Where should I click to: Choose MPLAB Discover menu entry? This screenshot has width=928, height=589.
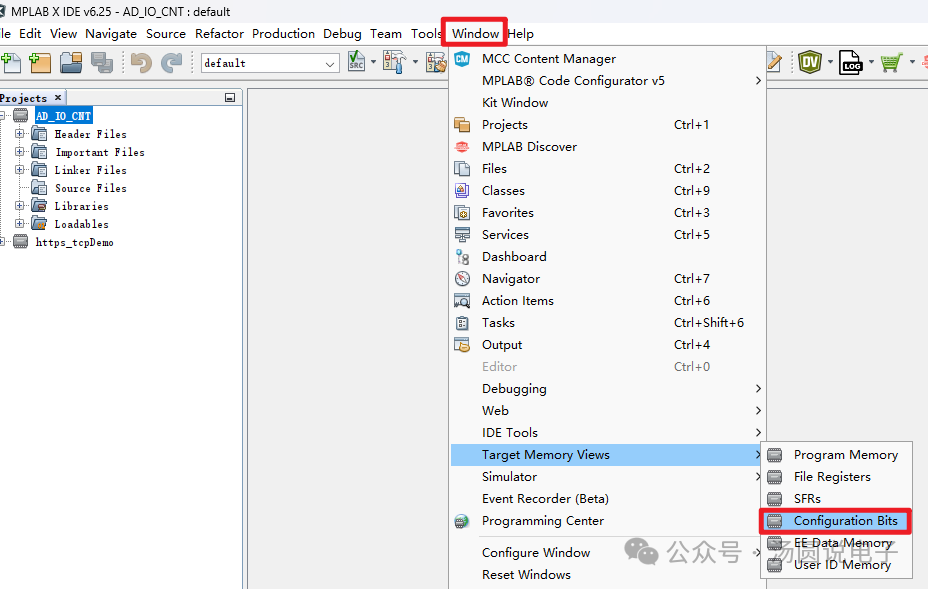(608, 146)
